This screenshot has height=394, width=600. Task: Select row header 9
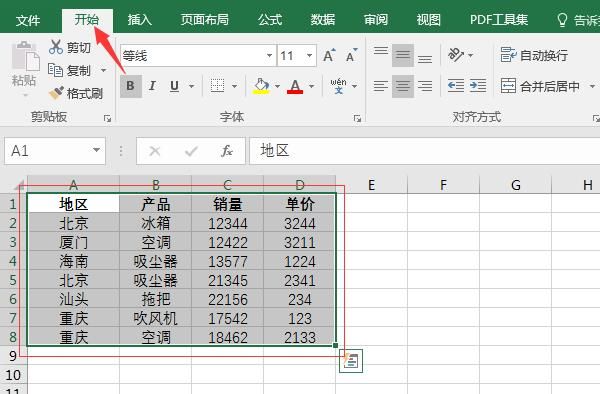click(13, 356)
